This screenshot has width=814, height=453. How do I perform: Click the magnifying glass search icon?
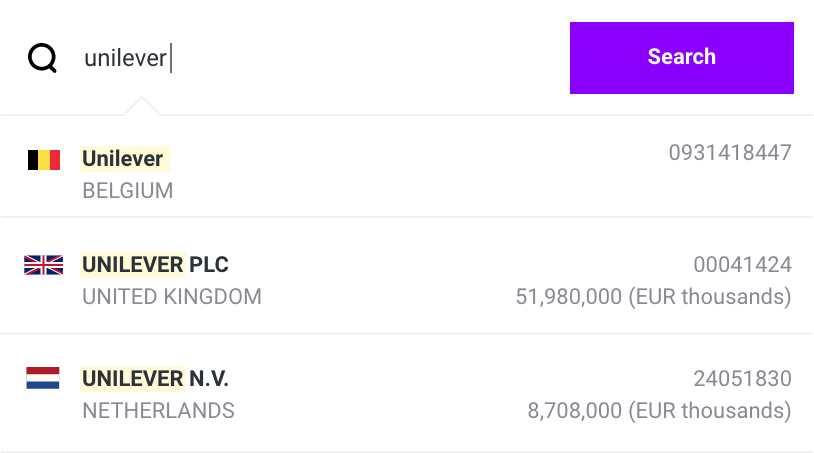point(42,58)
